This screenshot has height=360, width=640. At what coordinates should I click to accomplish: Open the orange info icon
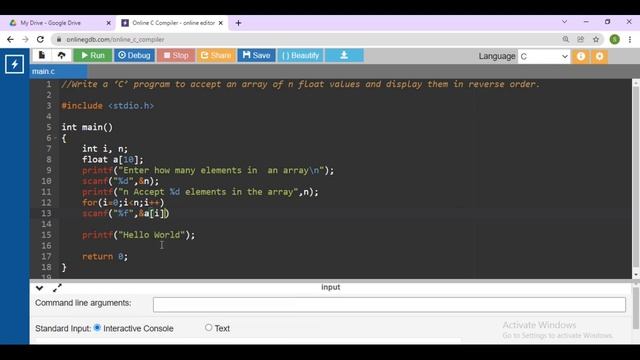tap(581, 56)
